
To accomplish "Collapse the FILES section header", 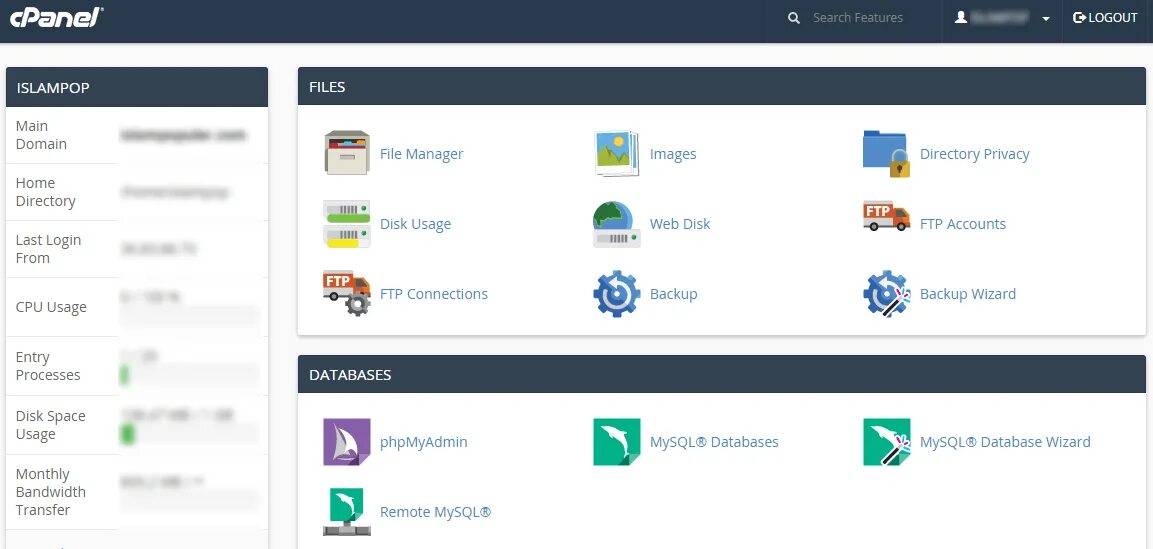I will (x=721, y=87).
